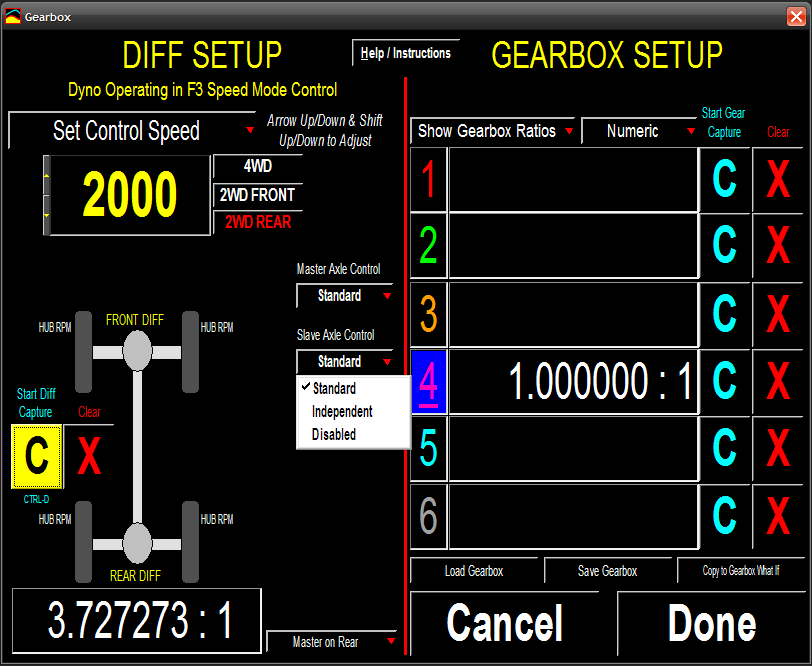Start gear capture for gear 1
812x666 pixels.
coord(724,180)
